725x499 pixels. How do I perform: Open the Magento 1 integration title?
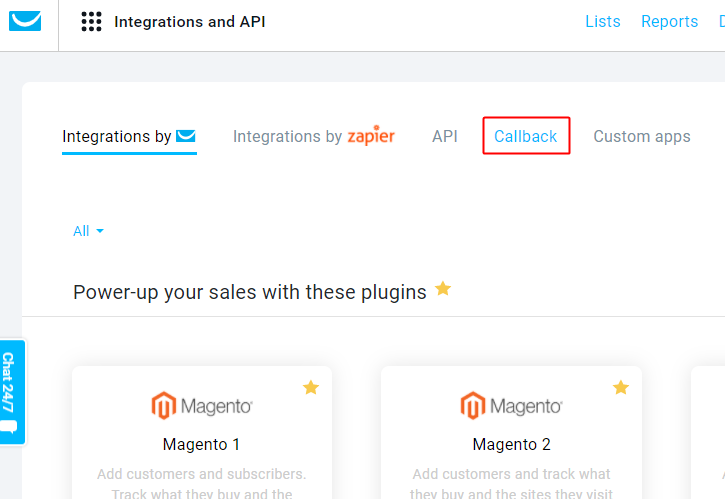click(201, 444)
